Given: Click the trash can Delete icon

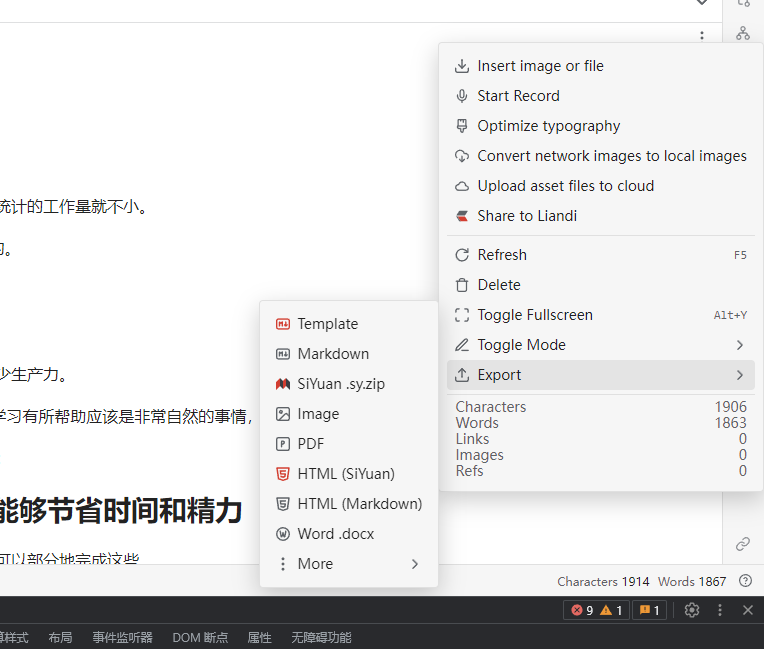Looking at the screenshot, I should 462,285.
